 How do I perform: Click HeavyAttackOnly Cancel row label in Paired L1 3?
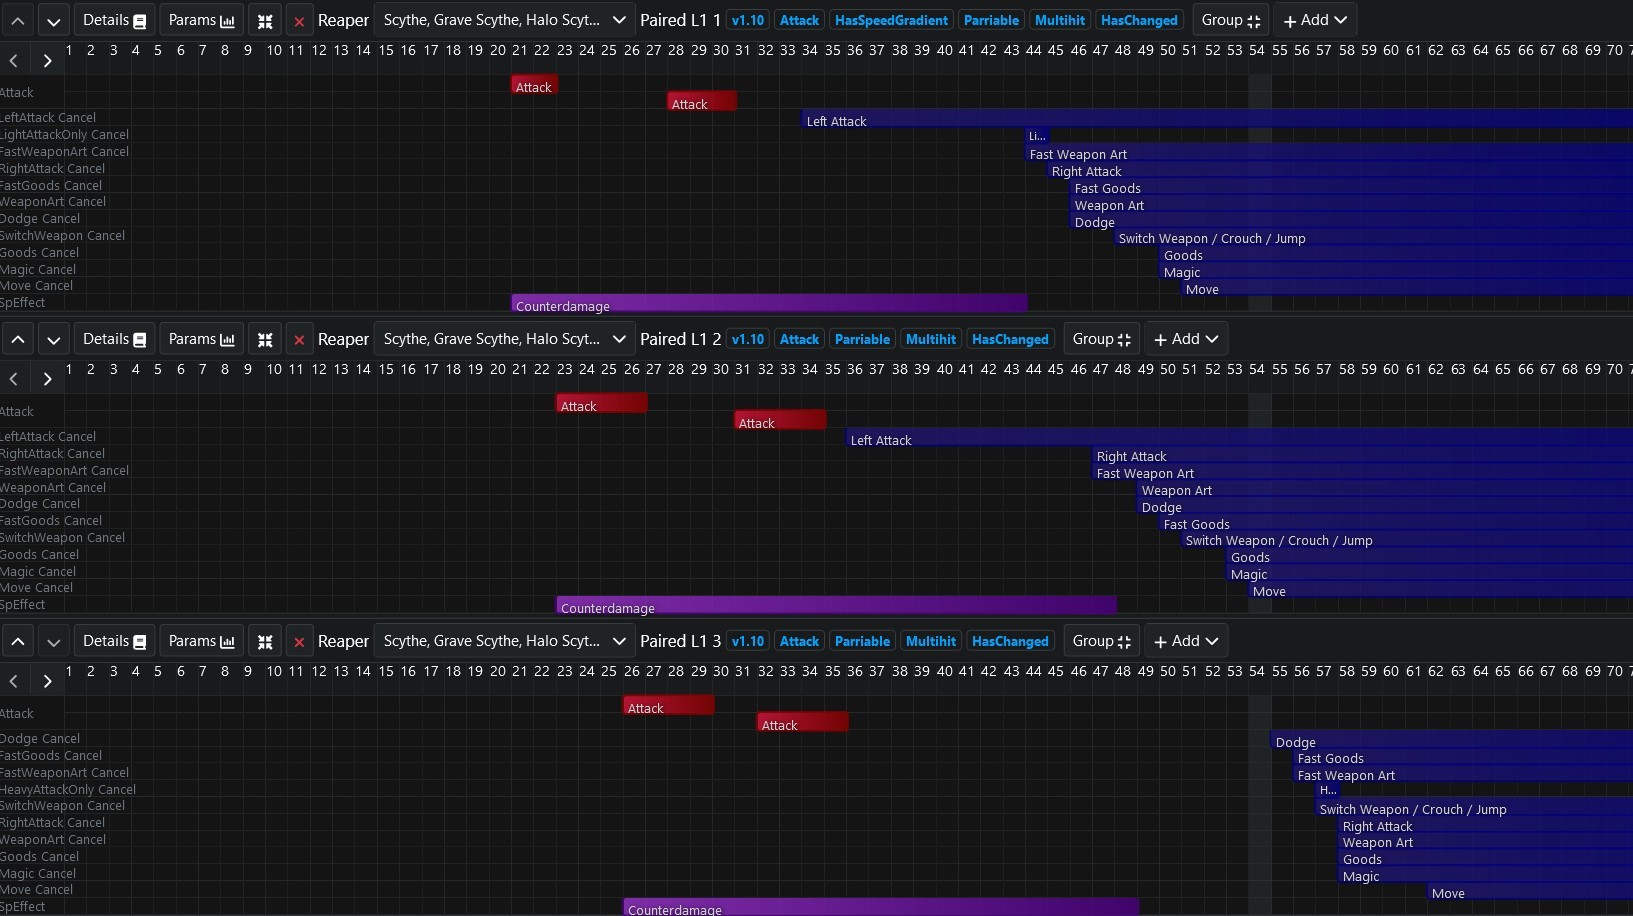coord(68,789)
